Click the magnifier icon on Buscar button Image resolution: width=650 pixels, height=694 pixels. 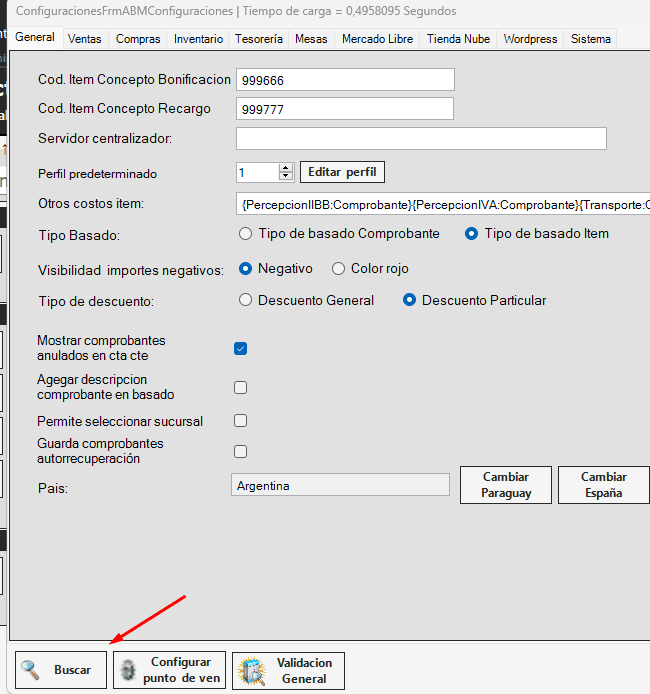30,670
